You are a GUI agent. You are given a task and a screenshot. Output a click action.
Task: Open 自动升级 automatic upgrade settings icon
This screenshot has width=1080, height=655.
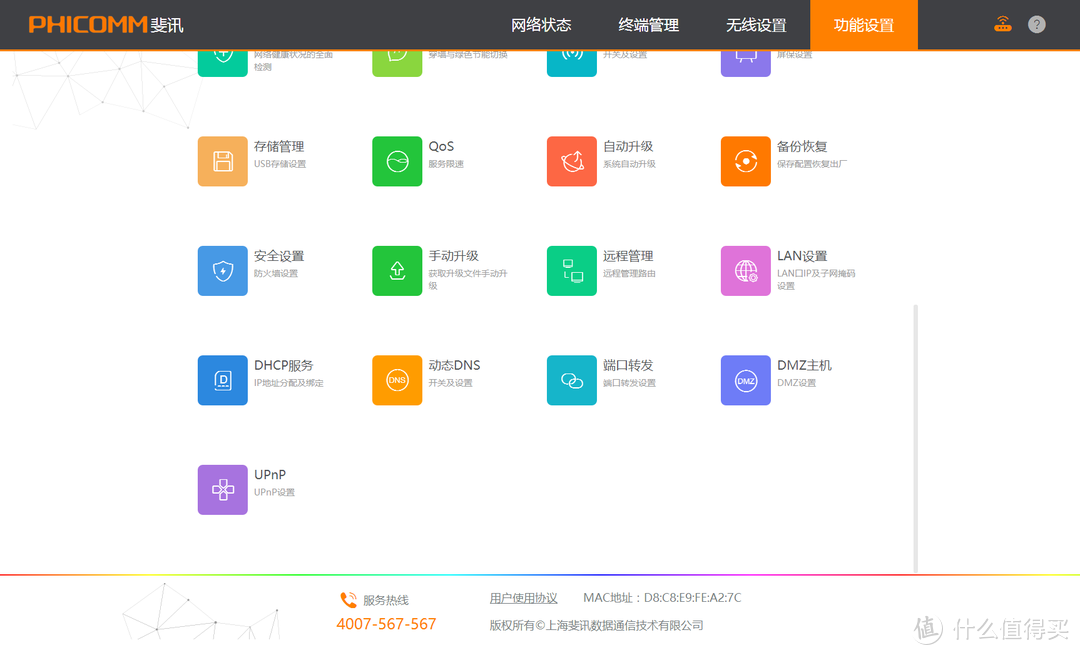point(571,161)
